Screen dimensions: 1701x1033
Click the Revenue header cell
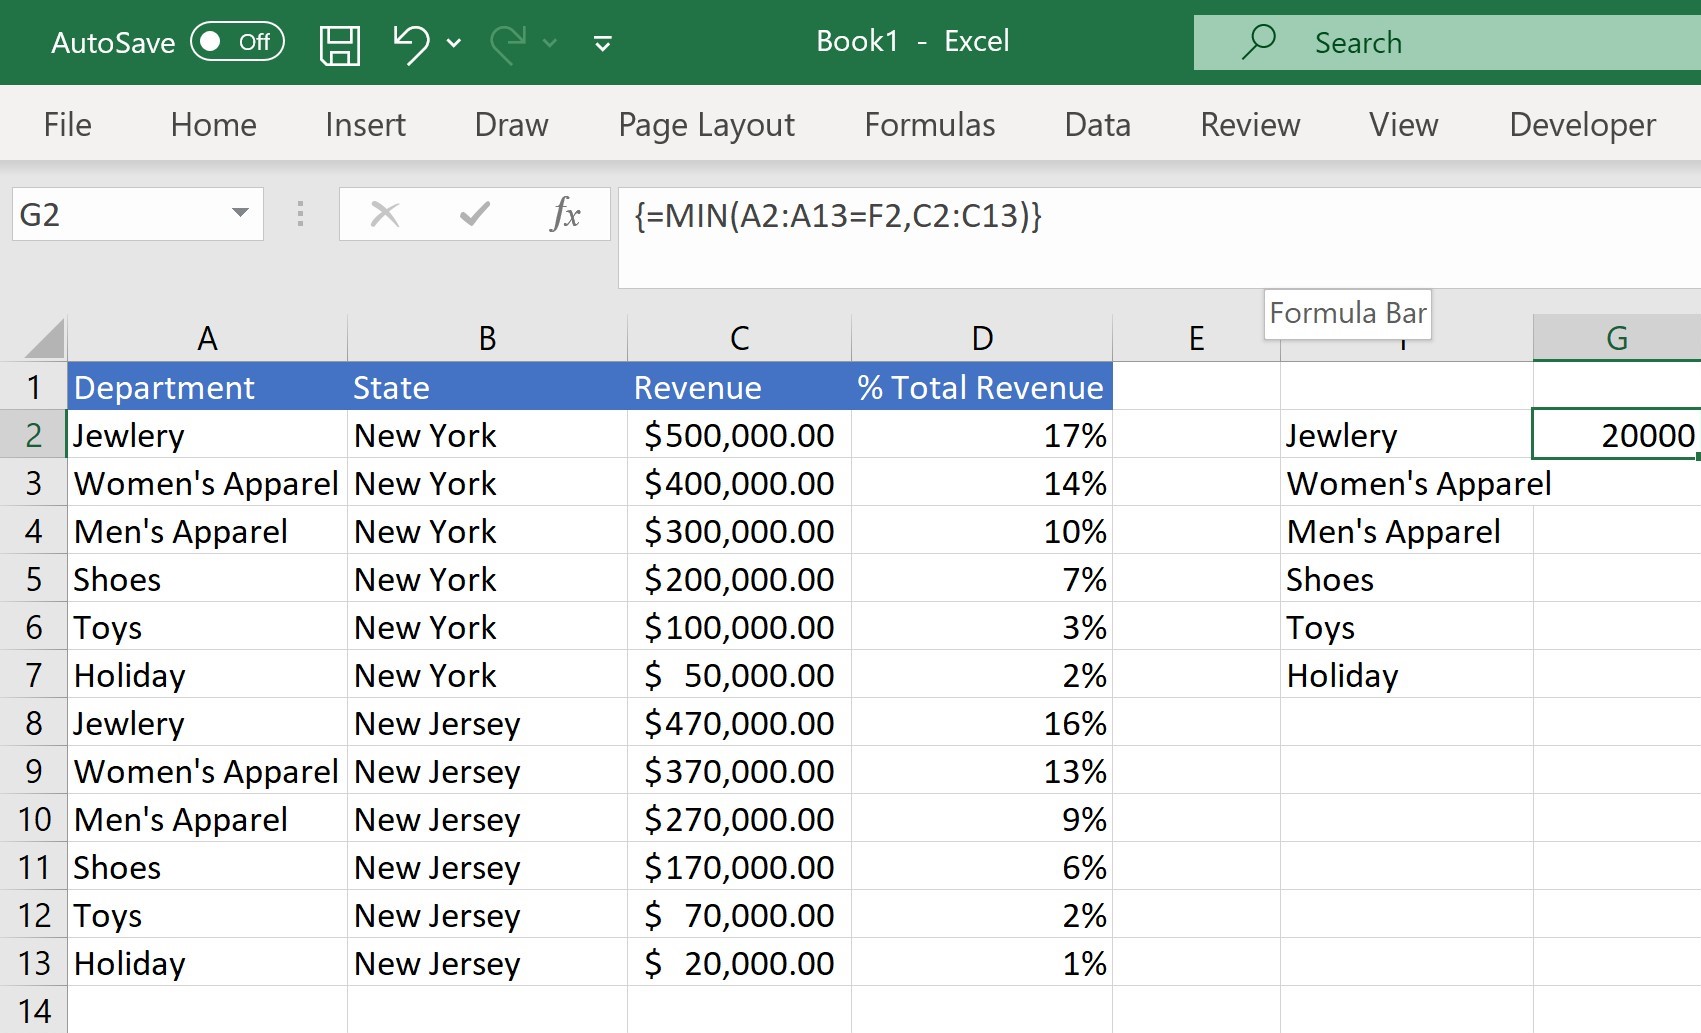coord(739,387)
